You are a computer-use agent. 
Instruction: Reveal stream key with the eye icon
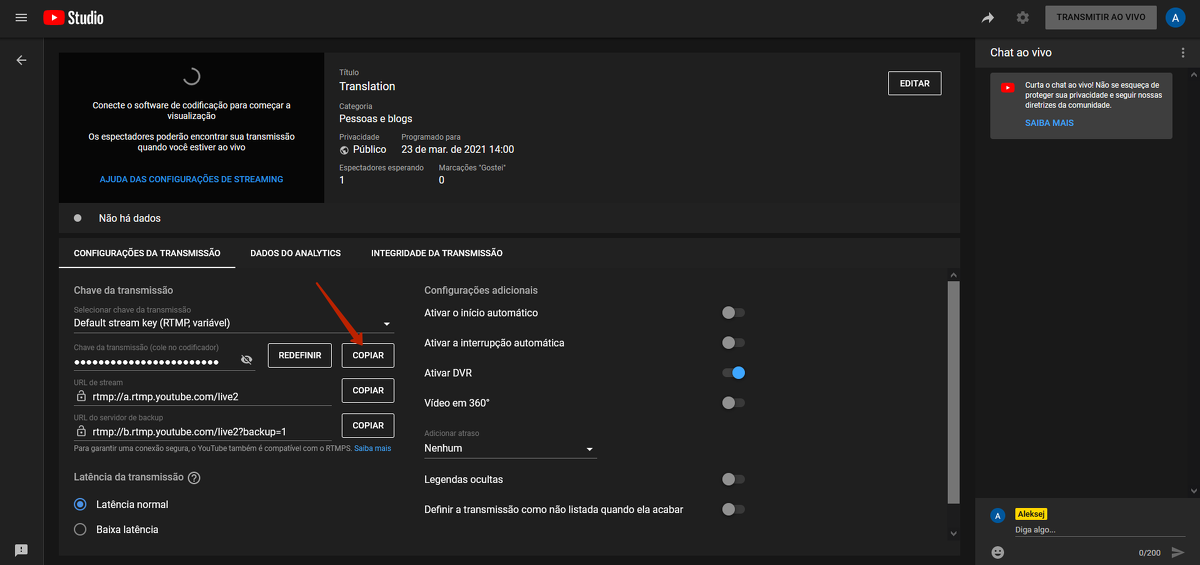(247, 360)
